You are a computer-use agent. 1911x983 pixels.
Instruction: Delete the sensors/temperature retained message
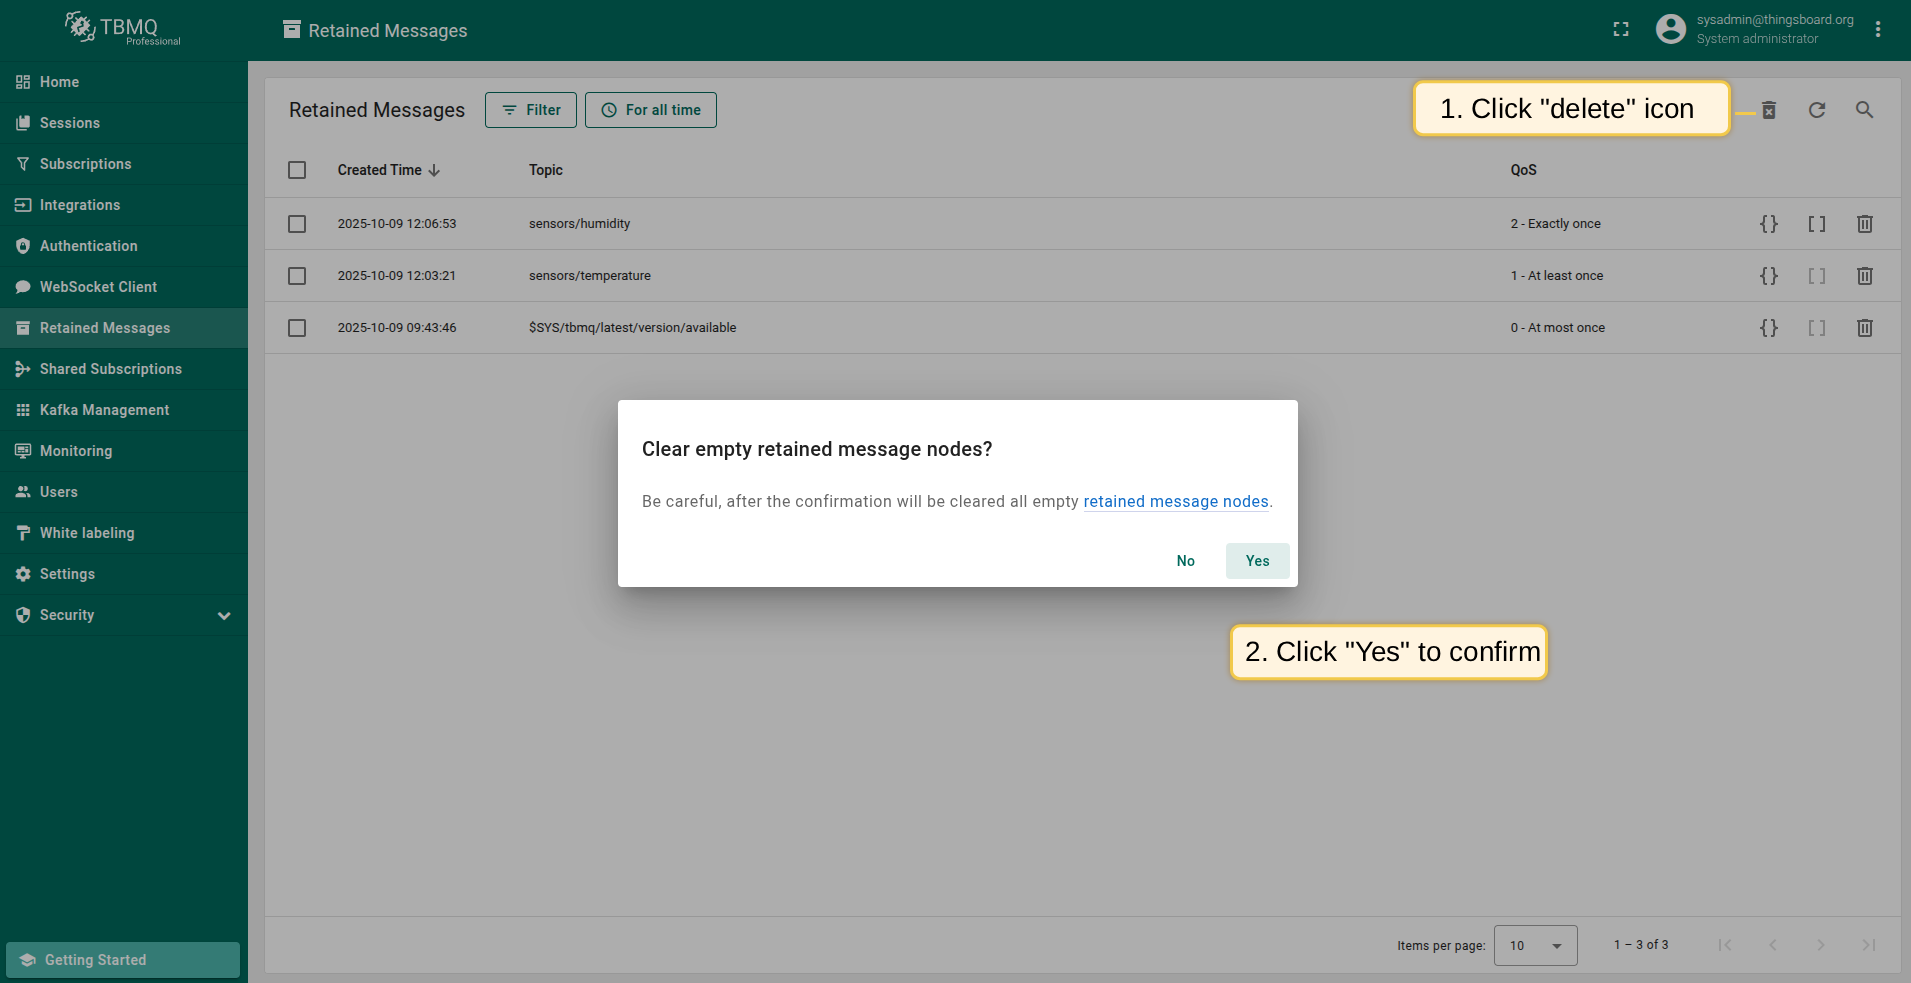[1864, 276]
